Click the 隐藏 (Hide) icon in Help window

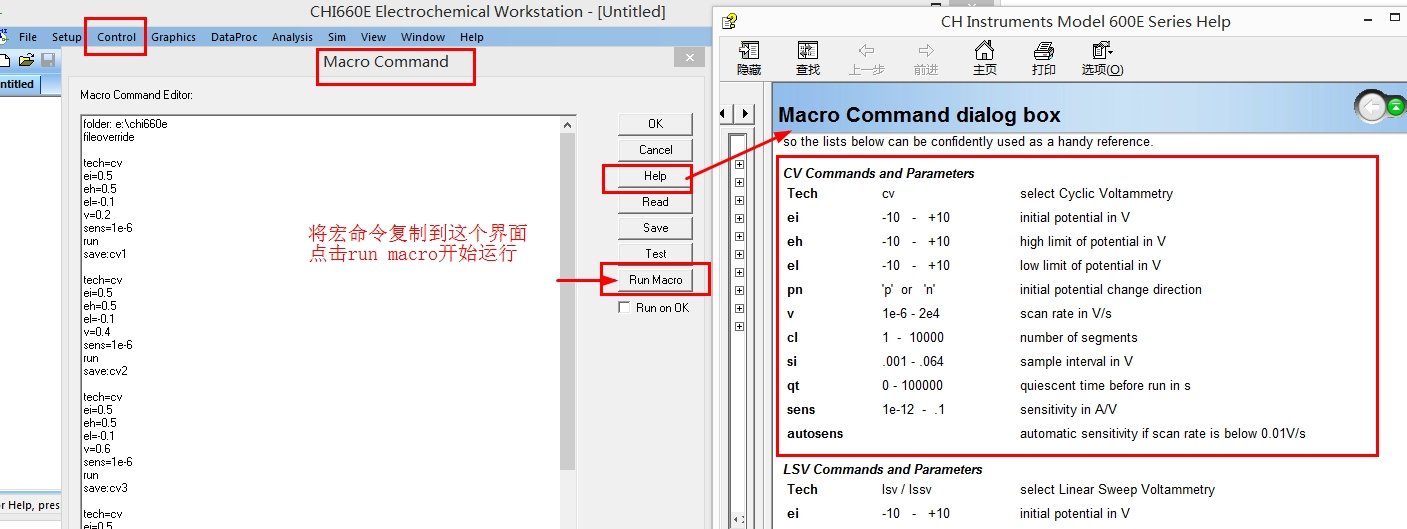[x=748, y=59]
